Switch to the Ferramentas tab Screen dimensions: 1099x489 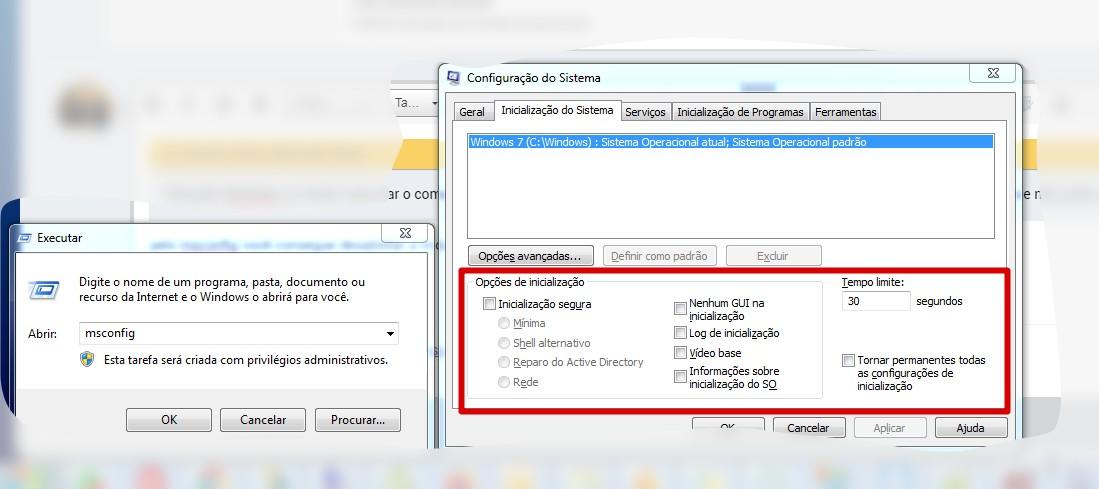point(845,112)
